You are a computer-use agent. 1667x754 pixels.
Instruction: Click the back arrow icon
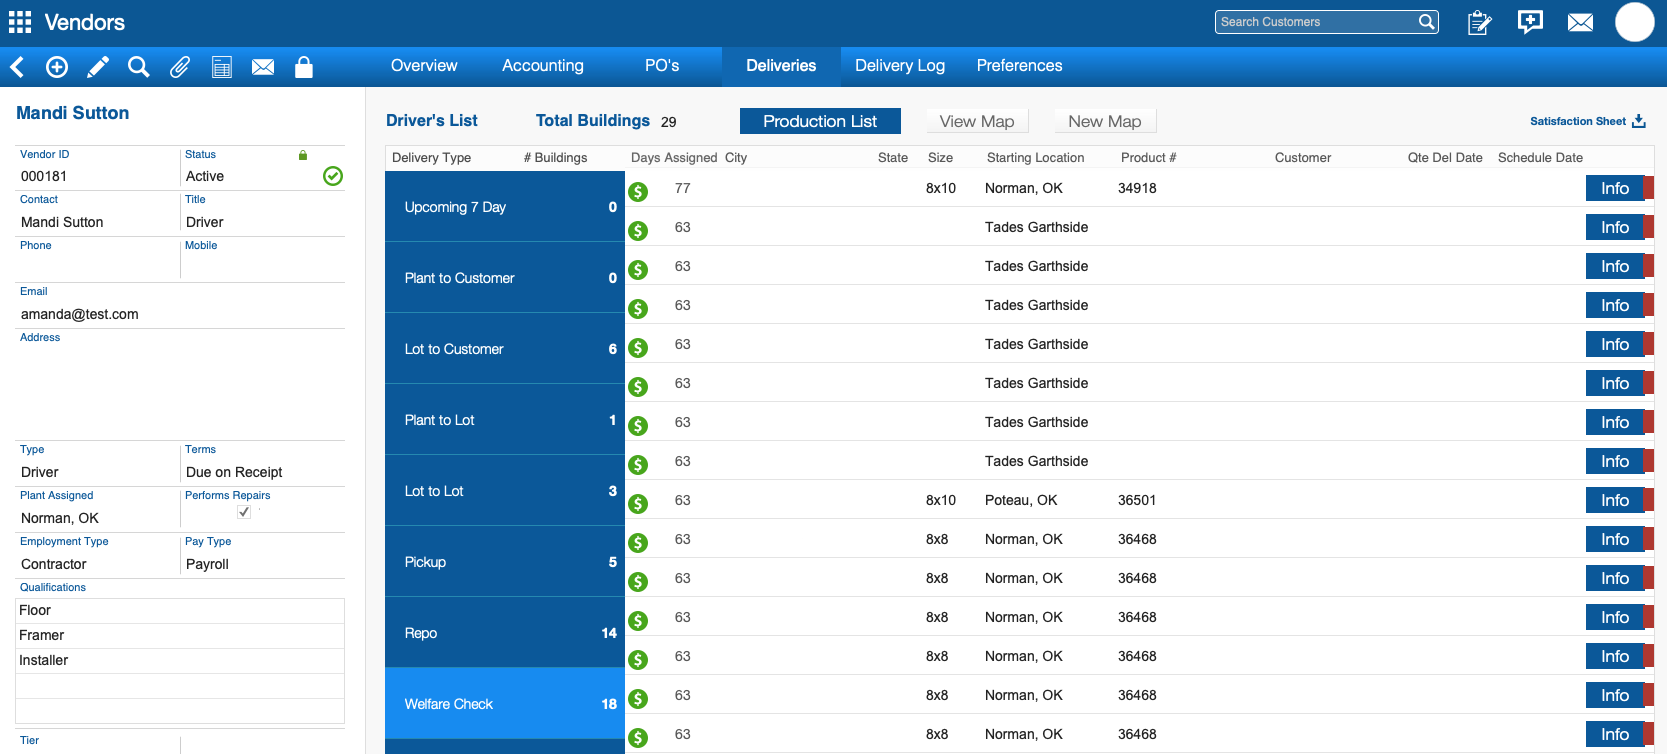[x=17, y=67]
